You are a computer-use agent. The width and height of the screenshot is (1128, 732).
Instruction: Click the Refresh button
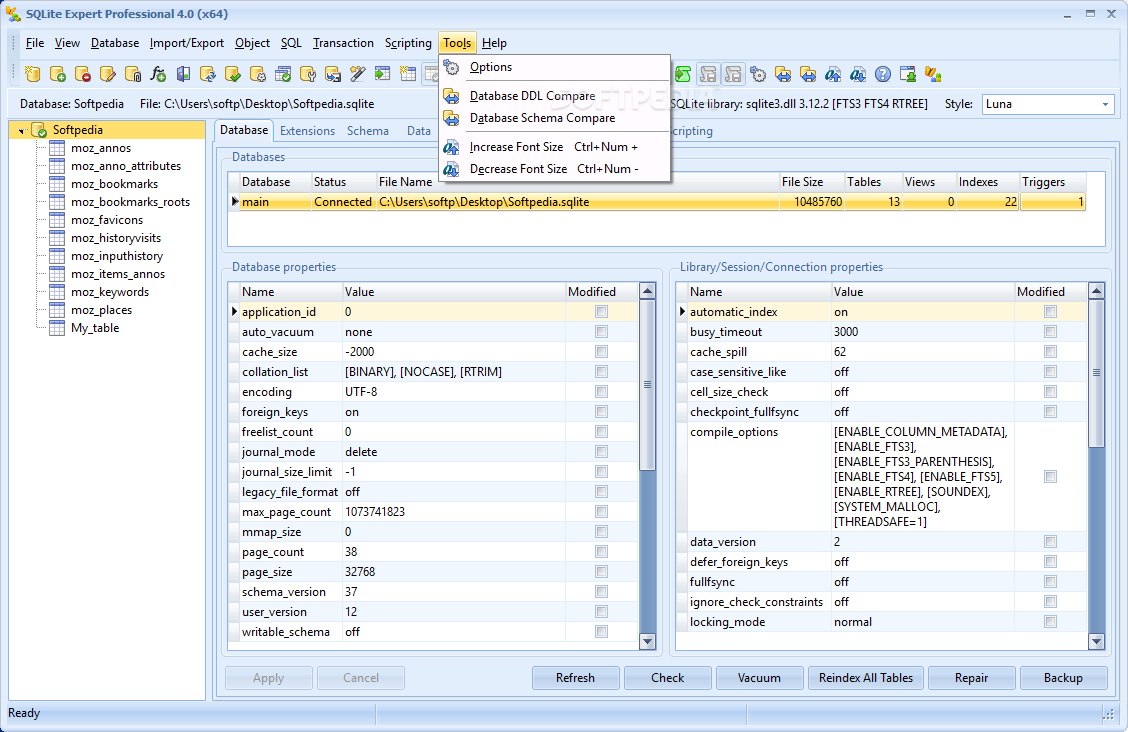click(576, 678)
